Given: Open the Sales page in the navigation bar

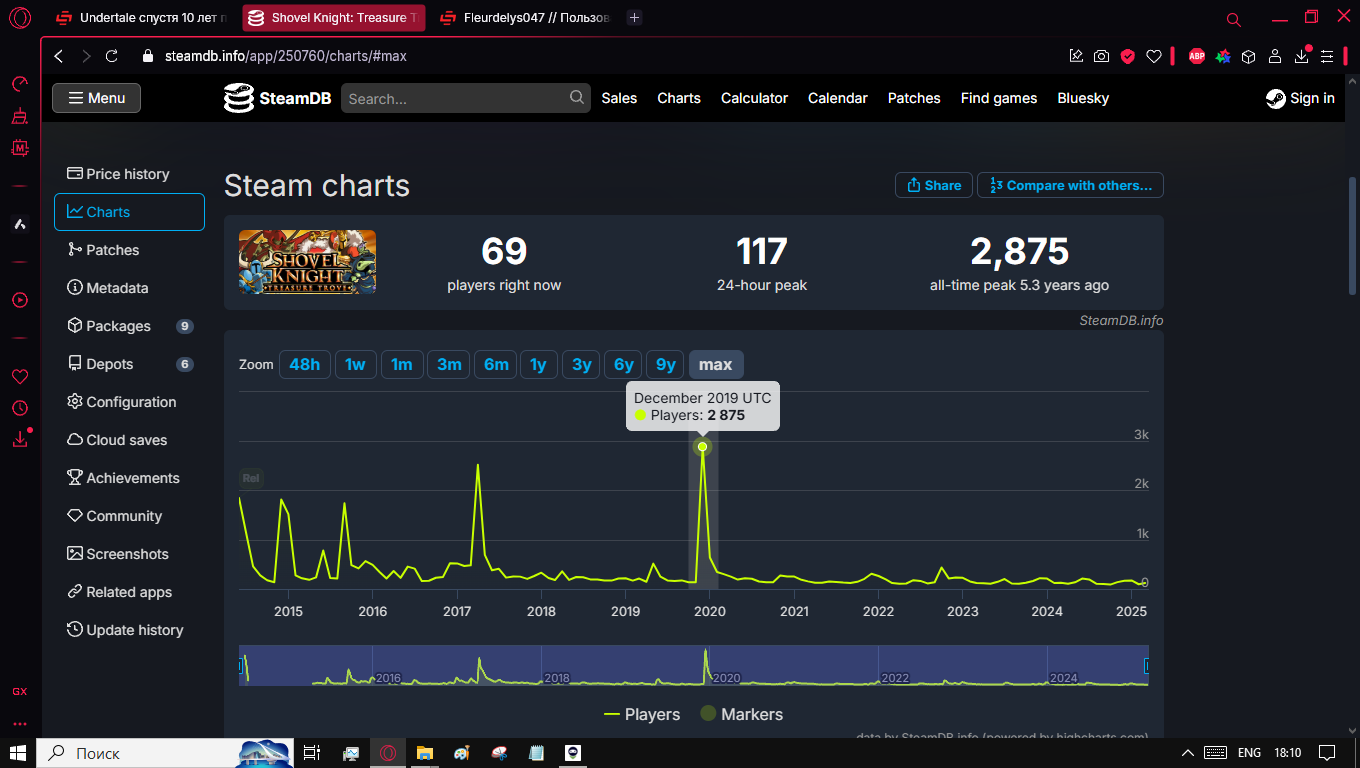Looking at the screenshot, I should 619,98.
